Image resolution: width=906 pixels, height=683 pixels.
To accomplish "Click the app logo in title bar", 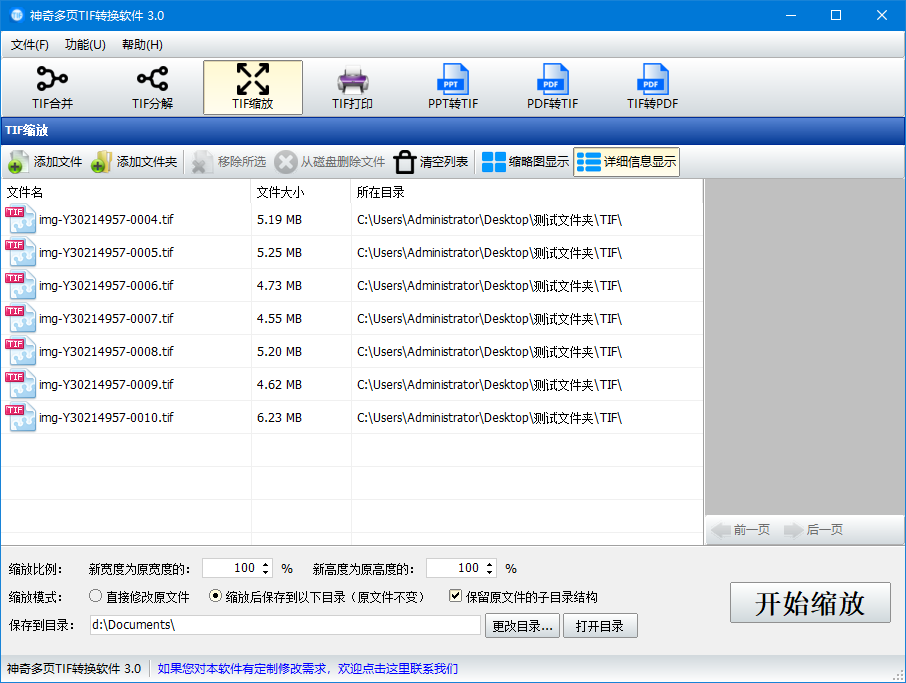I will coord(17,15).
